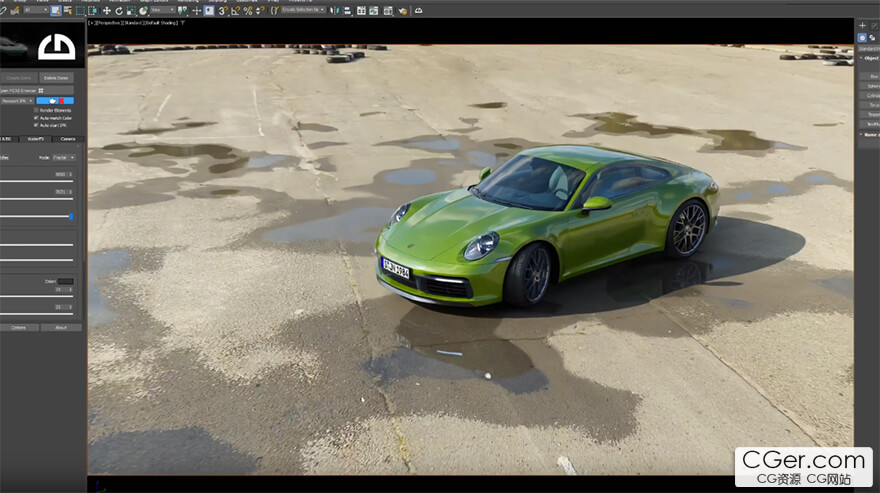Click Edit Named Selection Sets icon
880x493 pixels.
tap(274, 11)
